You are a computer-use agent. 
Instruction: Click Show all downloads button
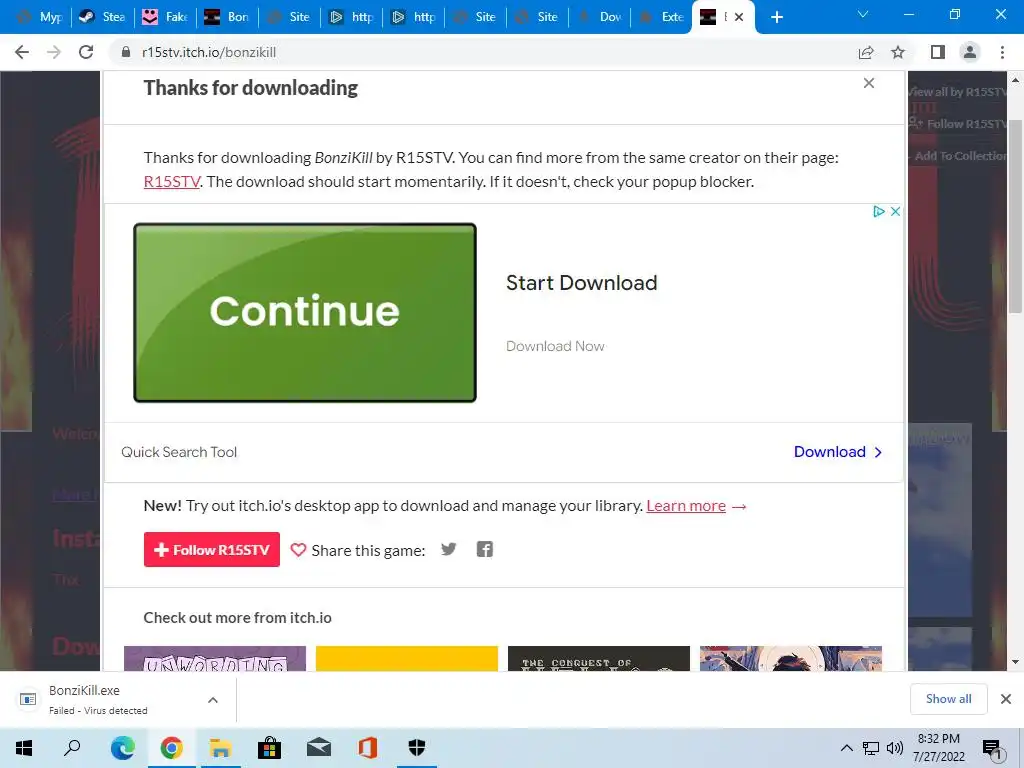tap(948, 699)
